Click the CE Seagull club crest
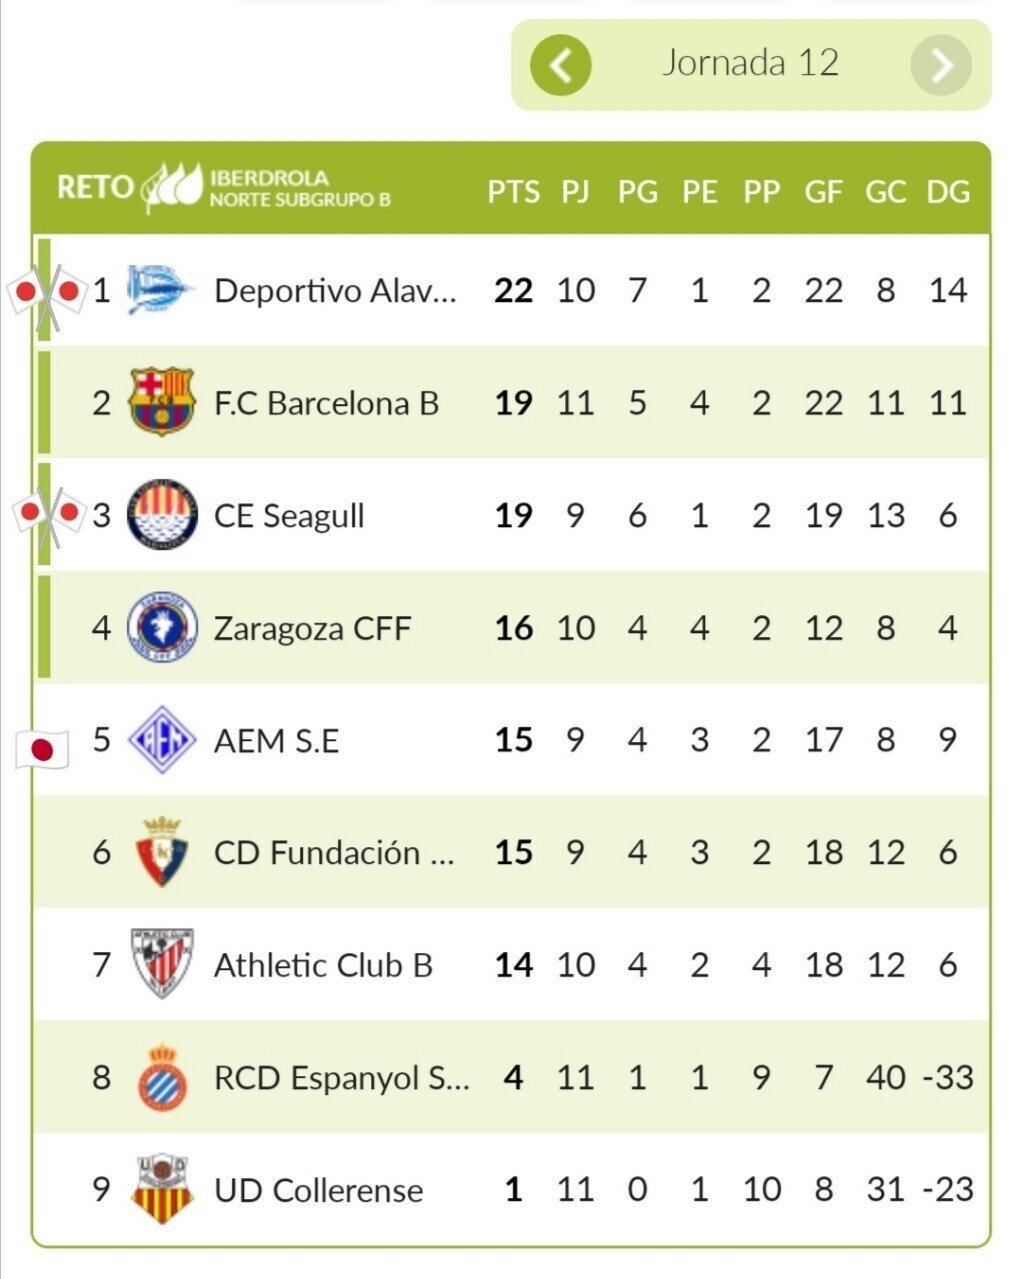 pyautogui.click(x=162, y=515)
